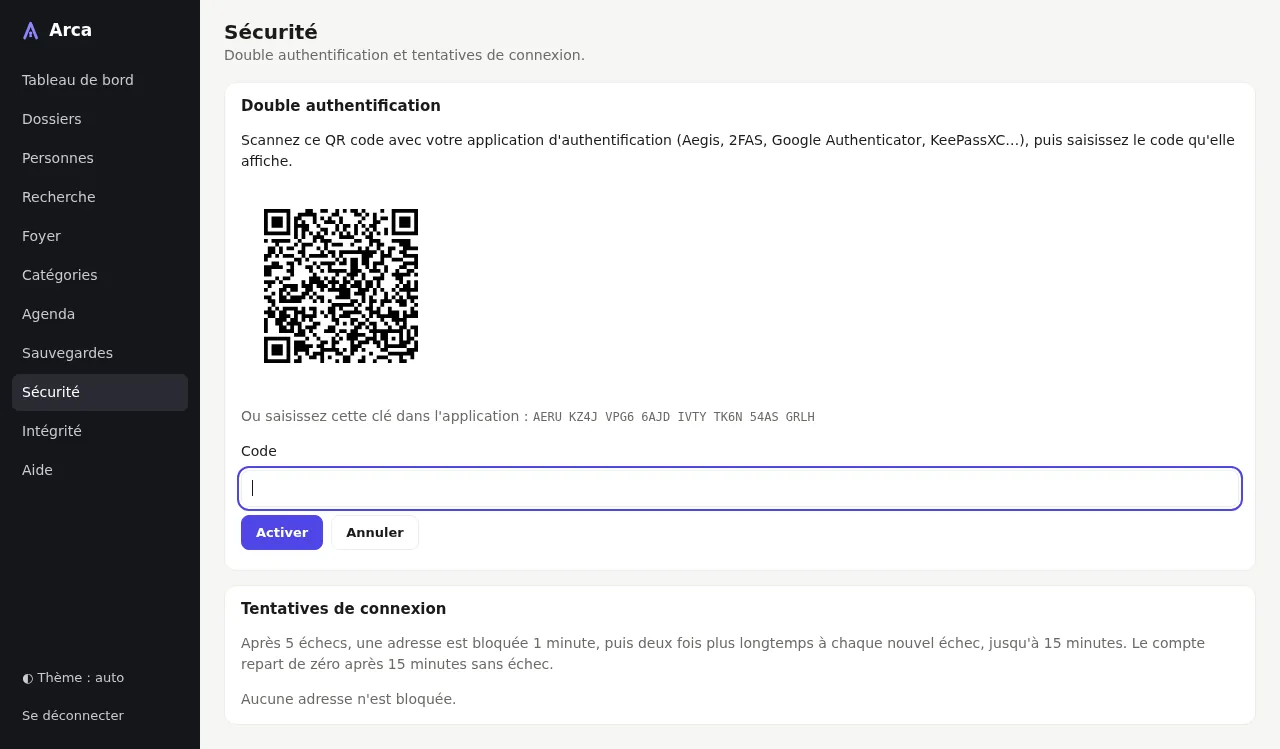
Task: Open the Personnes section
Action: point(100,158)
